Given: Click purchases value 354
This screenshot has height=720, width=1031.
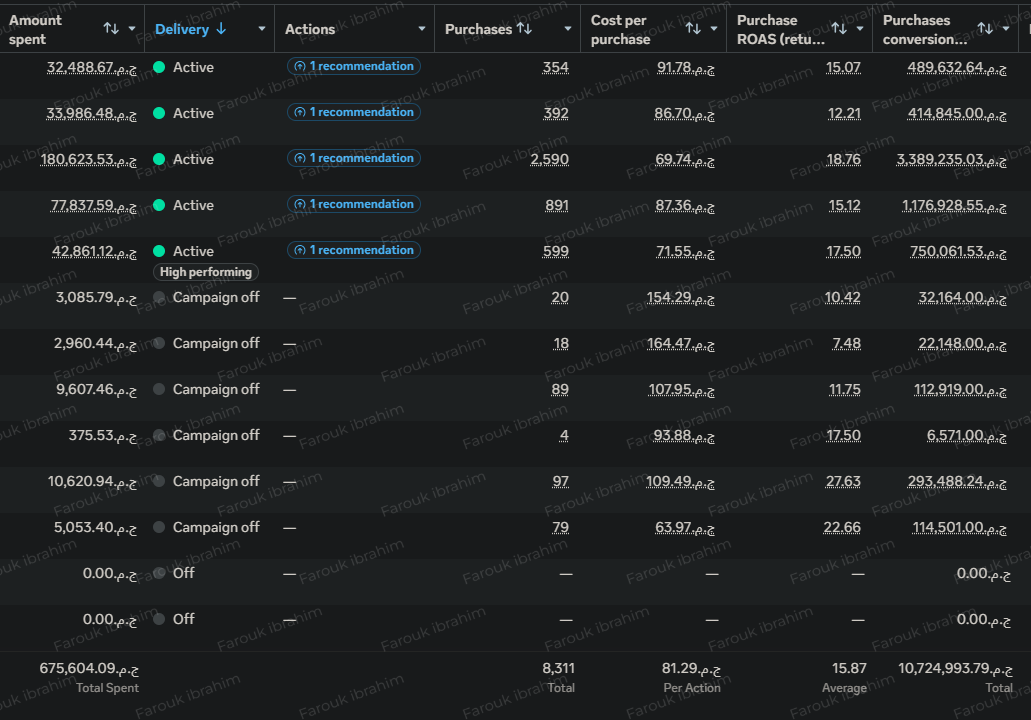Looking at the screenshot, I should click(556, 68).
